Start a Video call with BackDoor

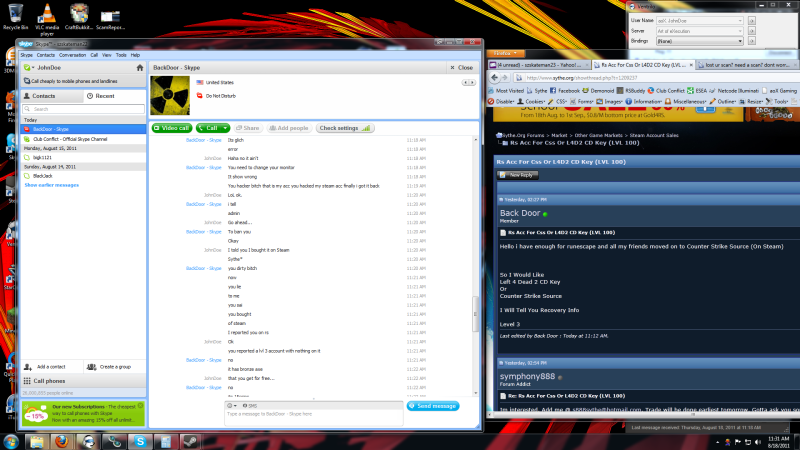coord(171,128)
